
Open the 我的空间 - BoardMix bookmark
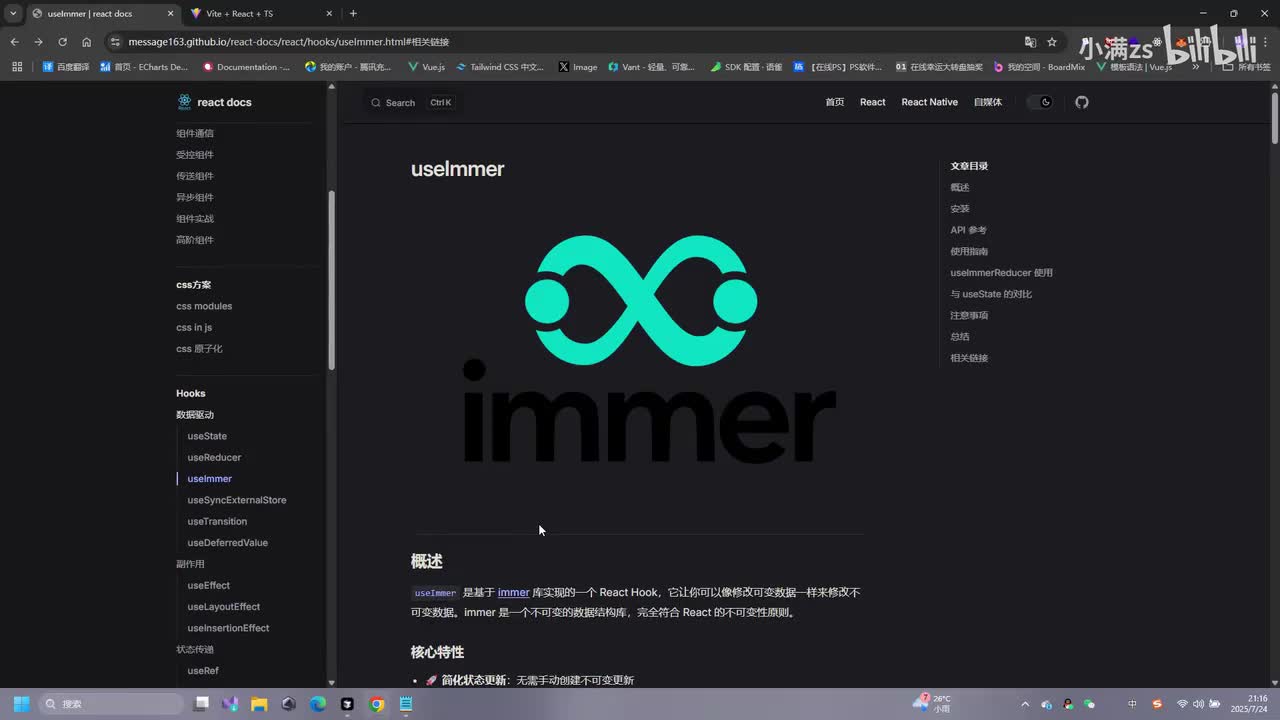(x=1039, y=67)
